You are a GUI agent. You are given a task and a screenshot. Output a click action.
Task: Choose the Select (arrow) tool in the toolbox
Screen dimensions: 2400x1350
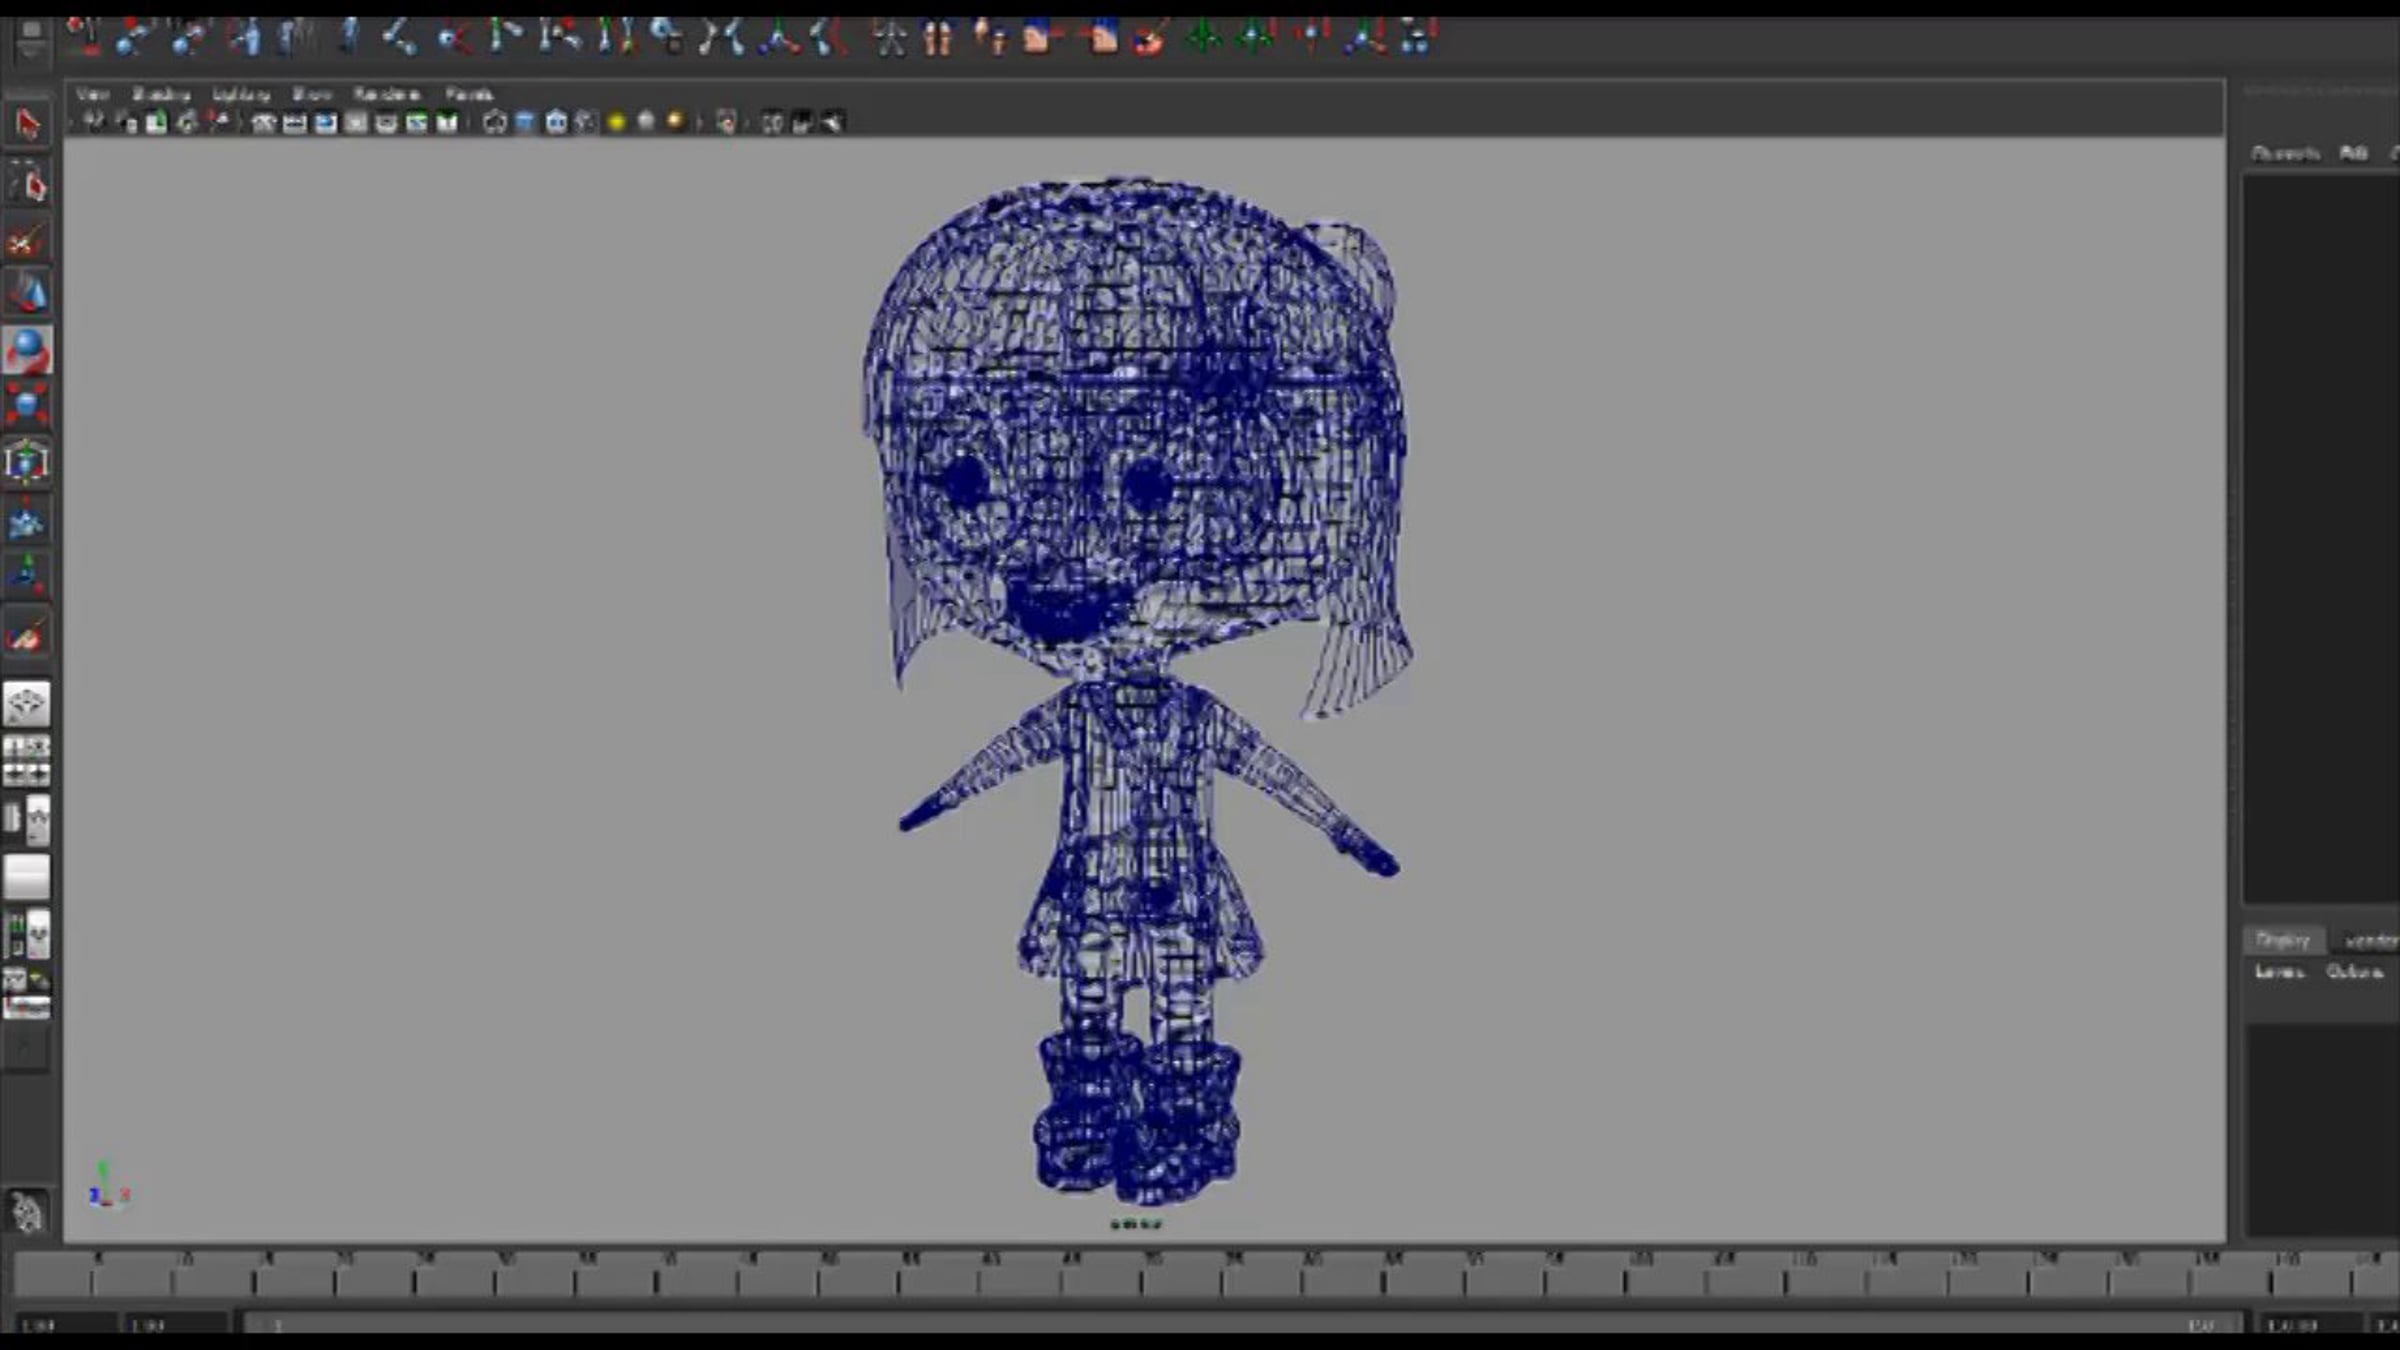(27, 124)
